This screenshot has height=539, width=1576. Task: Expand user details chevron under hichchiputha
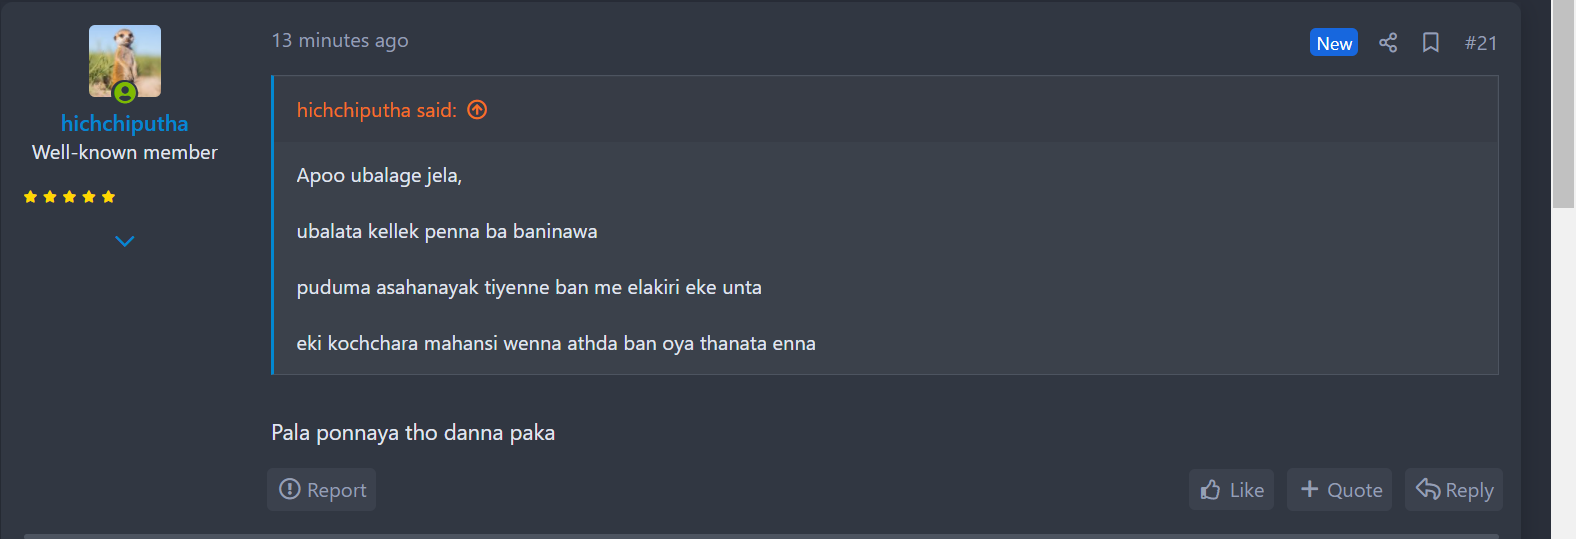(x=125, y=241)
